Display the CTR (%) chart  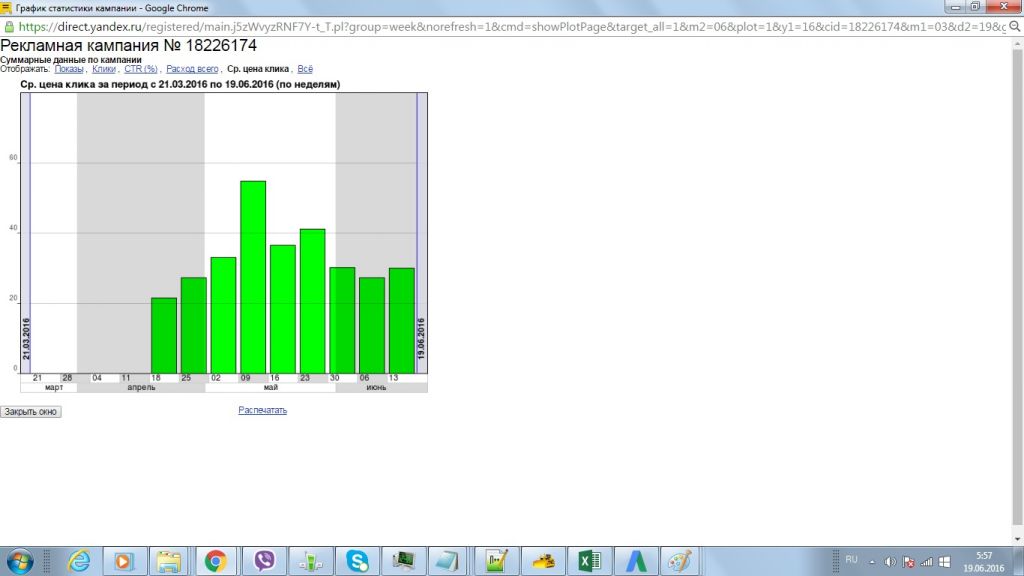(140, 69)
